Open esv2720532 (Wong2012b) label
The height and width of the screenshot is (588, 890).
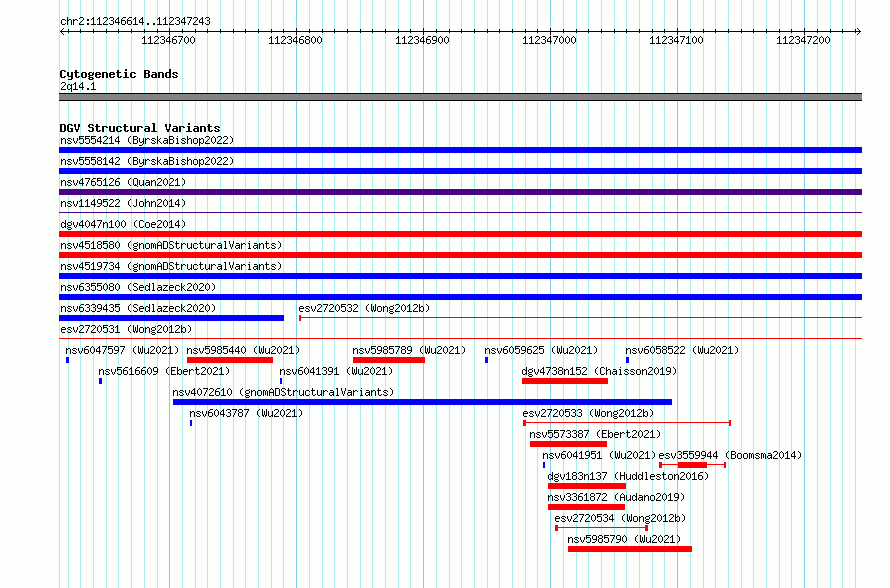click(364, 308)
